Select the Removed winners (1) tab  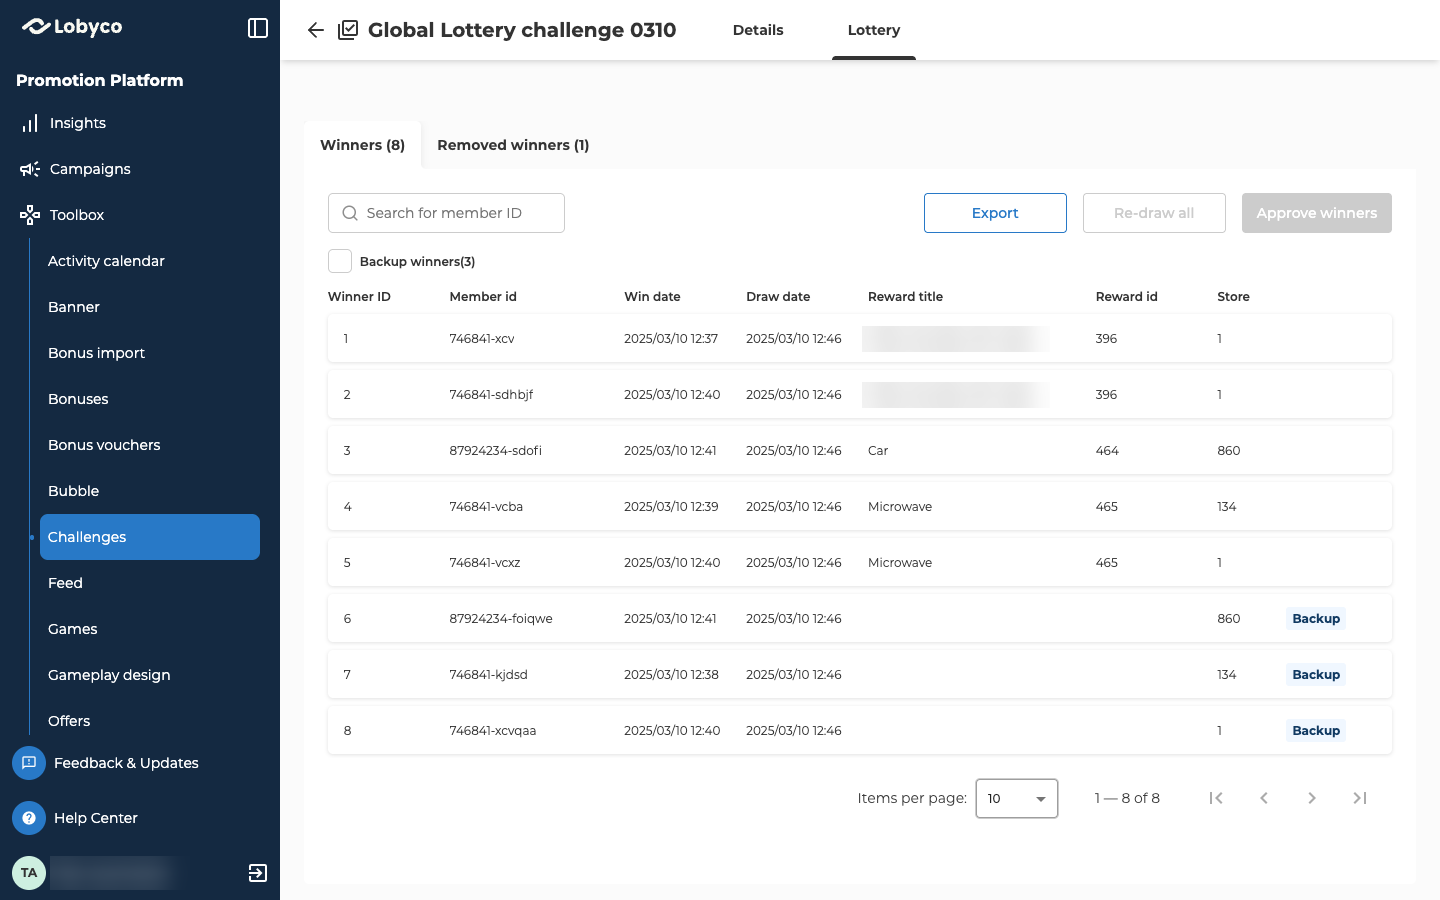pyautogui.click(x=513, y=145)
